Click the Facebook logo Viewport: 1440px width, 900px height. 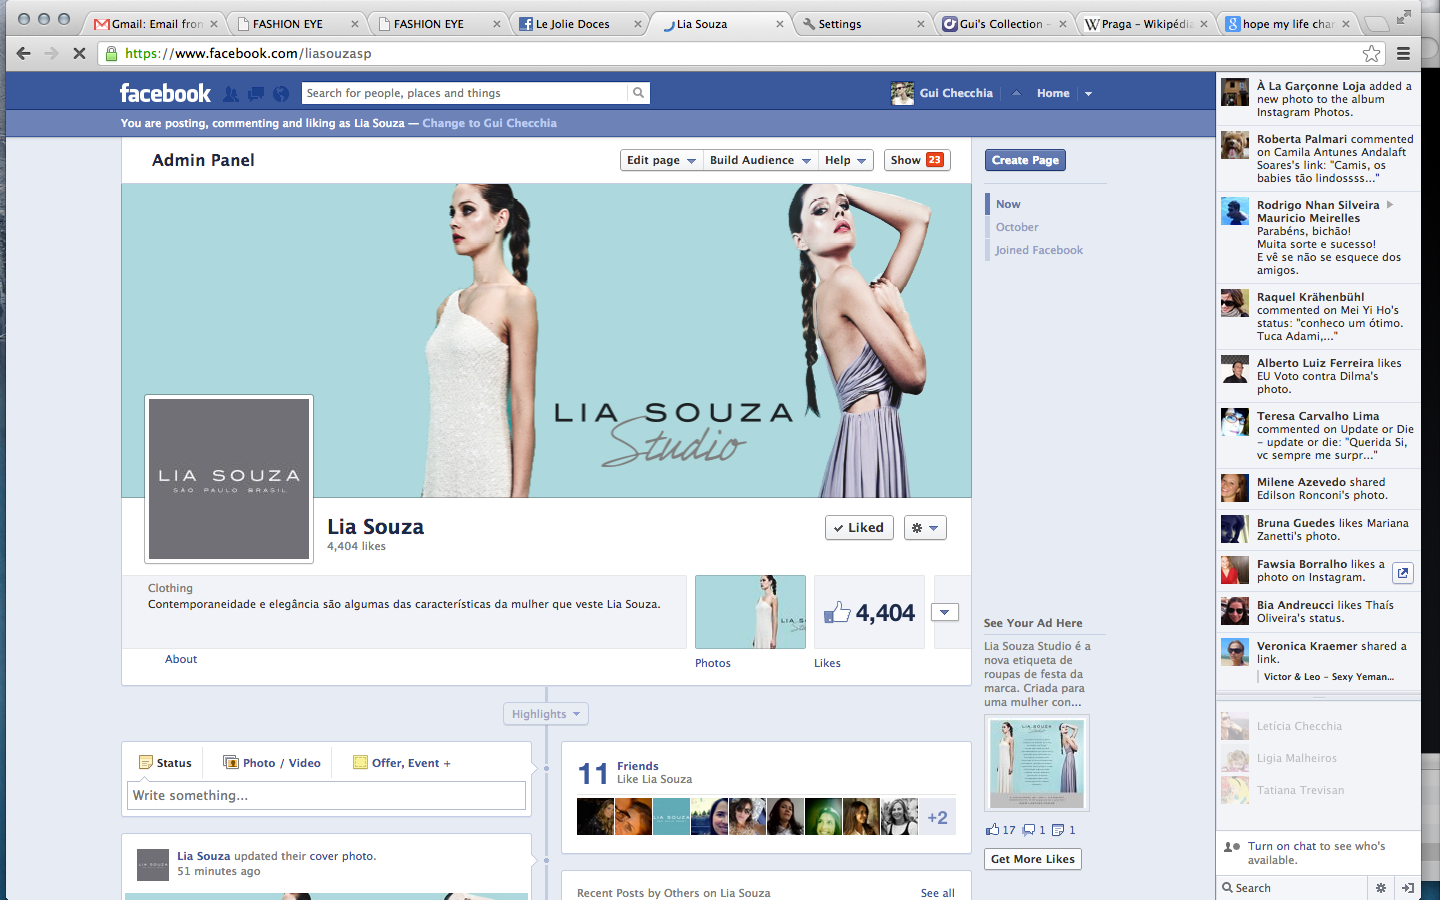point(165,93)
